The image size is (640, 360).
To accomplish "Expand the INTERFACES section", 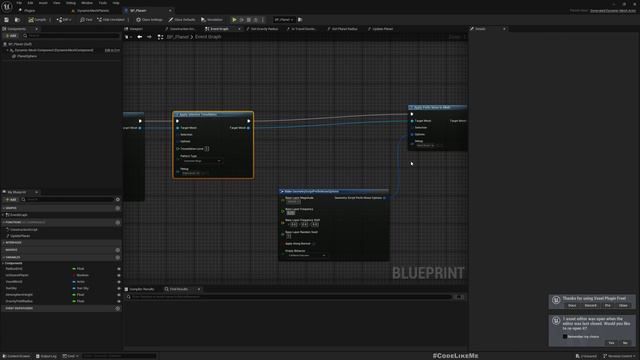I will pyautogui.click(x=3, y=242).
